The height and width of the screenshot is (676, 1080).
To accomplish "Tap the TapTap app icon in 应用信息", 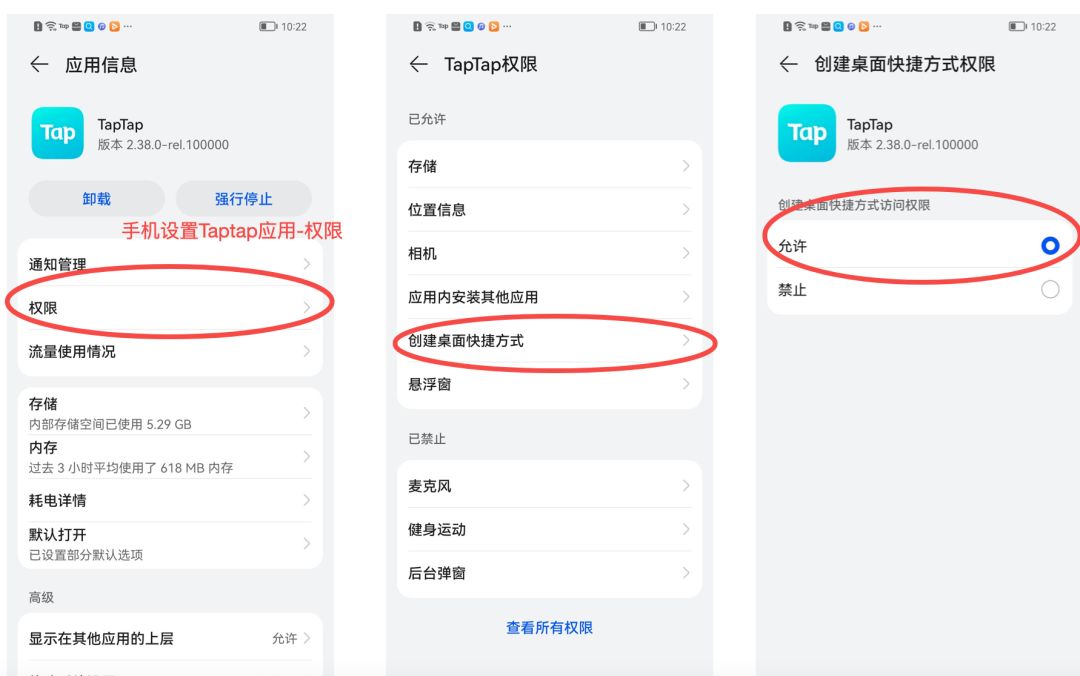I will [x=58, y=133].
